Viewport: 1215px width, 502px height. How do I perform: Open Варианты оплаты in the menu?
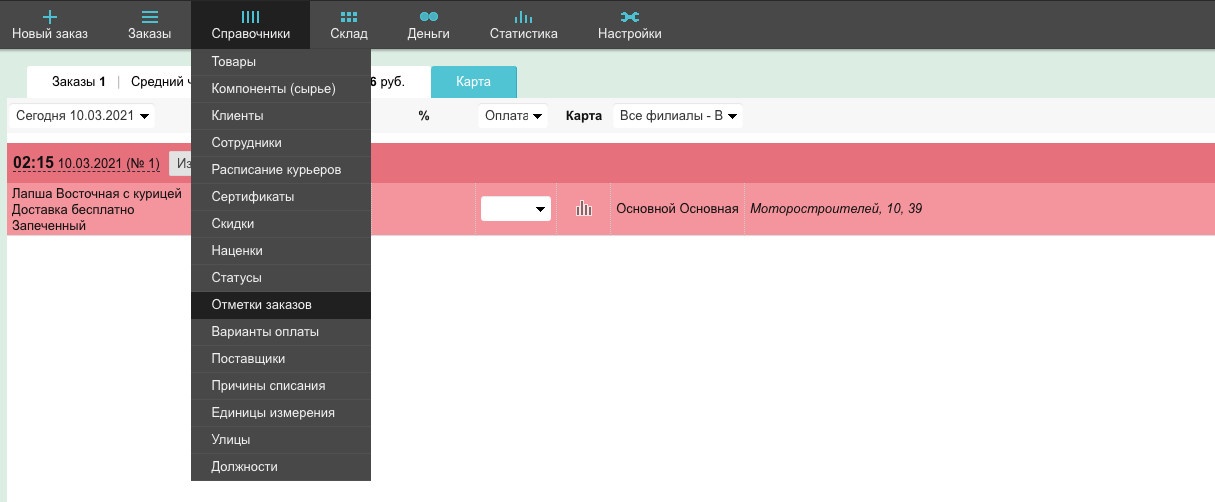click(x=265, y=332)
